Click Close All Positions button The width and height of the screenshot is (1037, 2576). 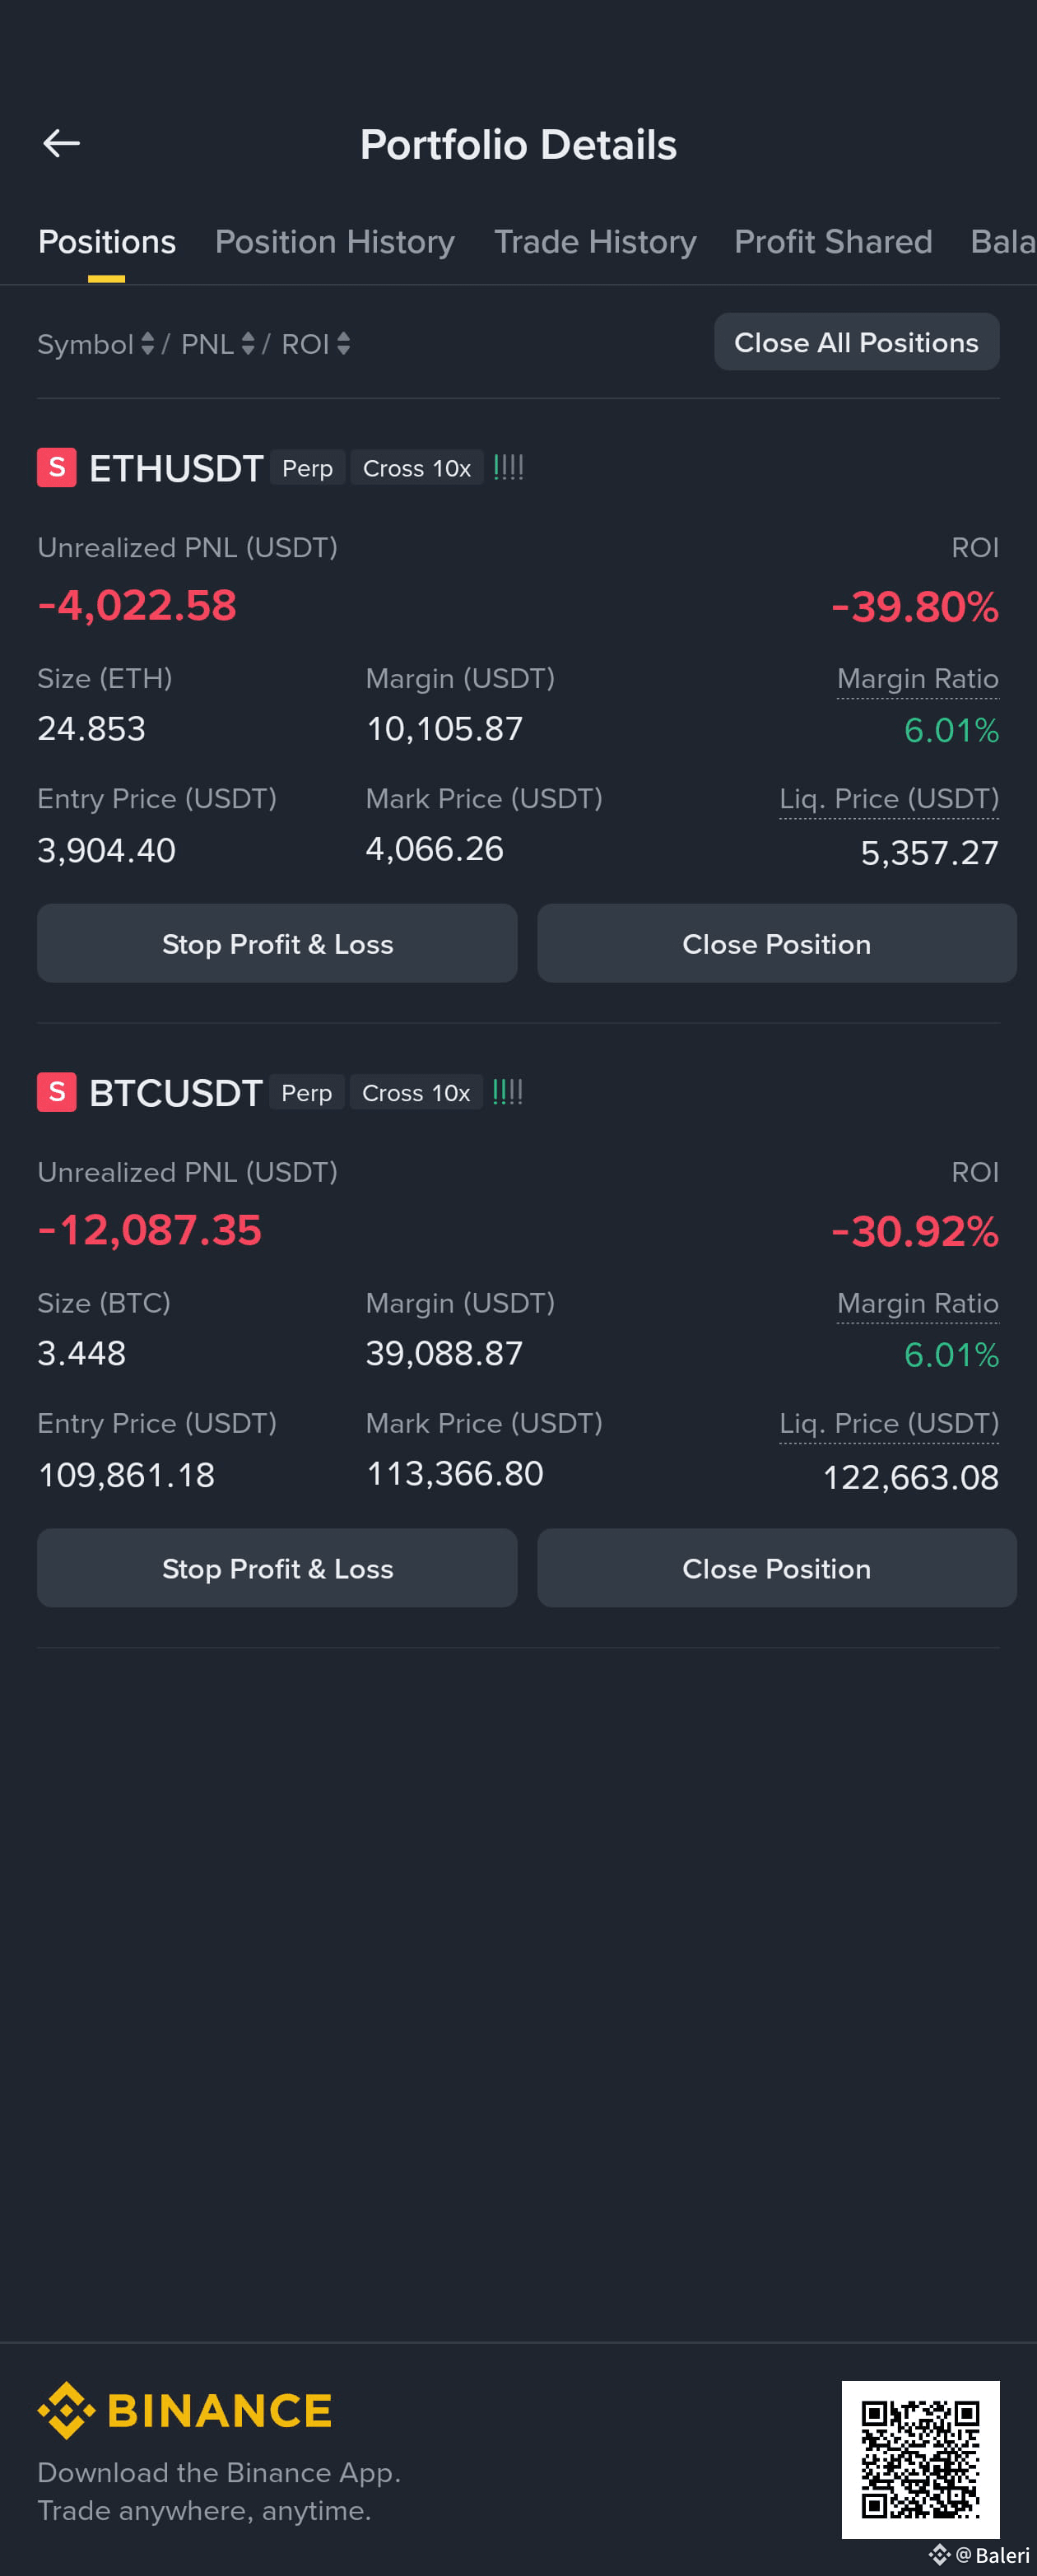[856, 342]
